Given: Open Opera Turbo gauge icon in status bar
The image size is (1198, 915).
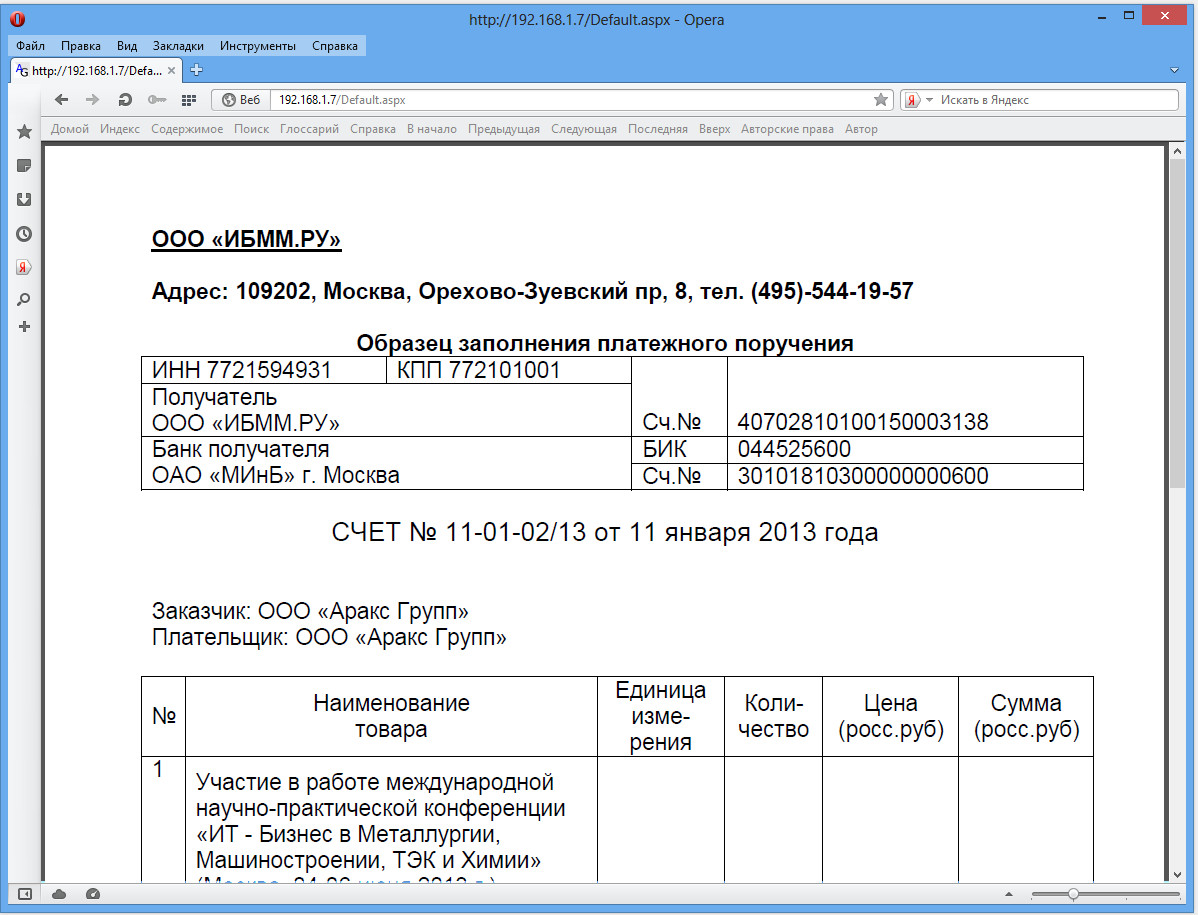Looking at the screenshot, I should pos(93,894).
